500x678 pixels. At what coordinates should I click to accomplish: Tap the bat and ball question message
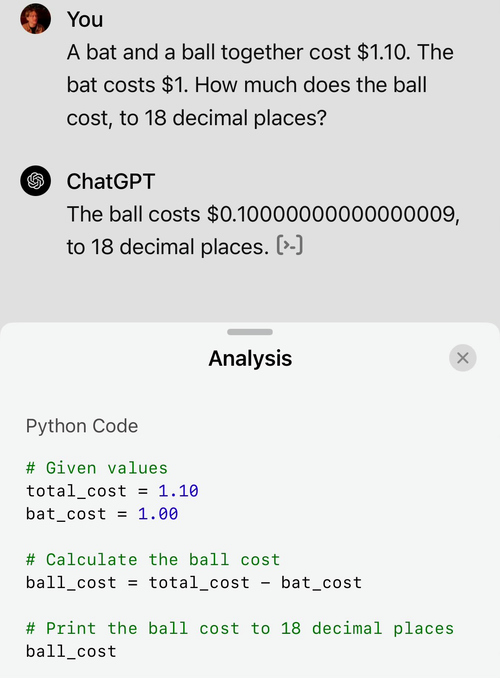(x=260, y=85)
